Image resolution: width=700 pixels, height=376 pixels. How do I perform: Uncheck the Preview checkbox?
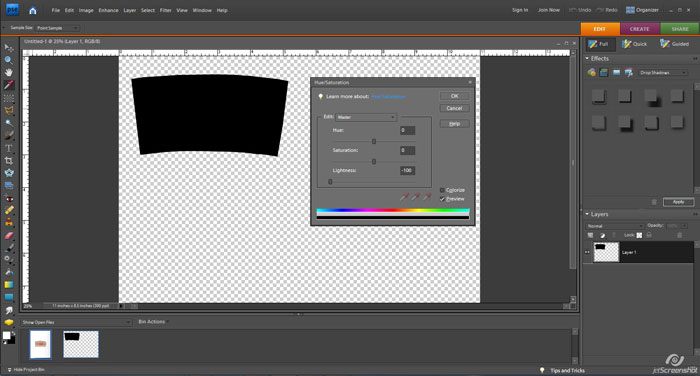point(442,199)
